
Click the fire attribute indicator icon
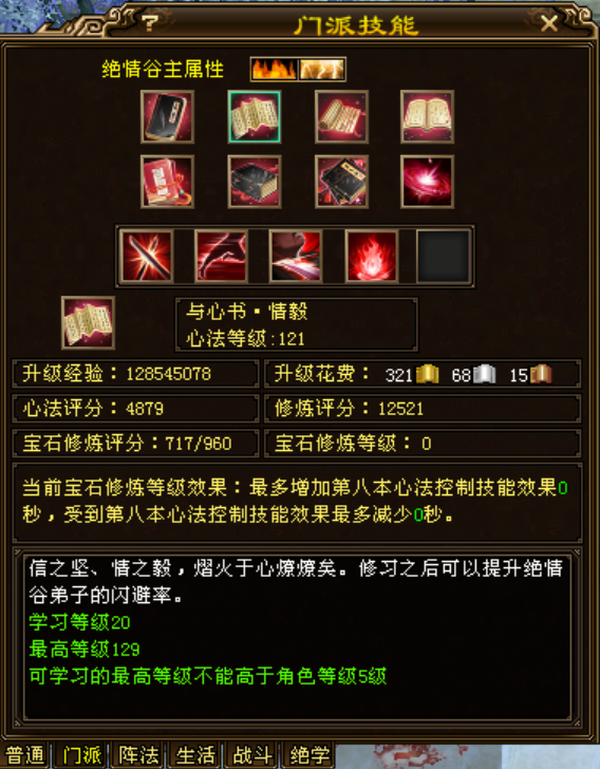[274, 69]
